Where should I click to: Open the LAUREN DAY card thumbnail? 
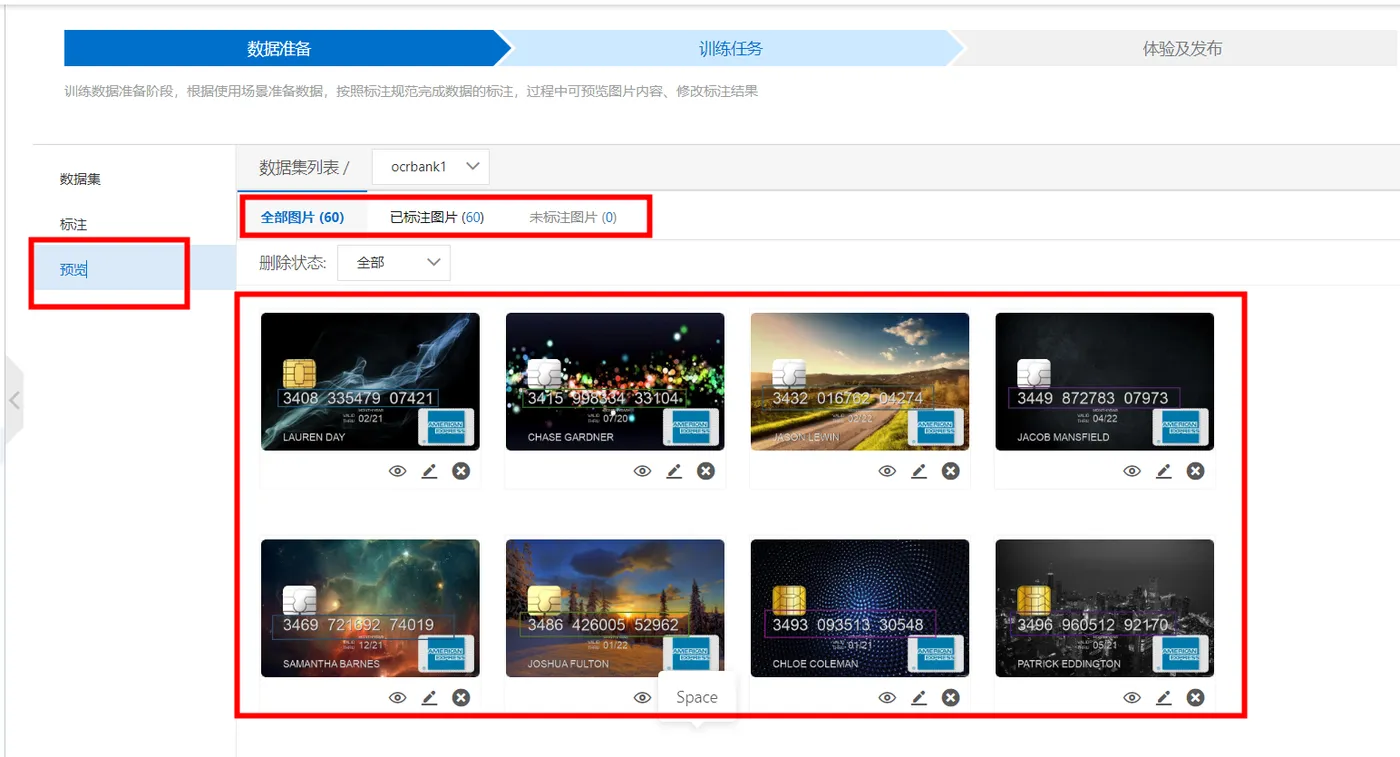tap(370, 382)
